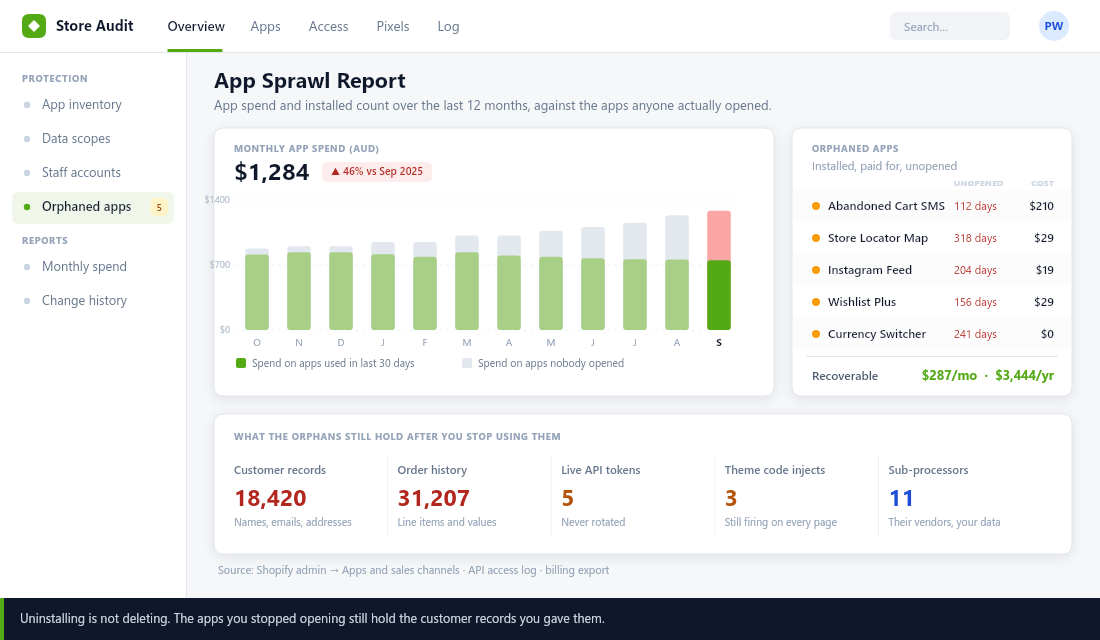This screenshot has height=640, width=1100.
Task: Click the UNOPENED column header
Action: click(978, 183)
